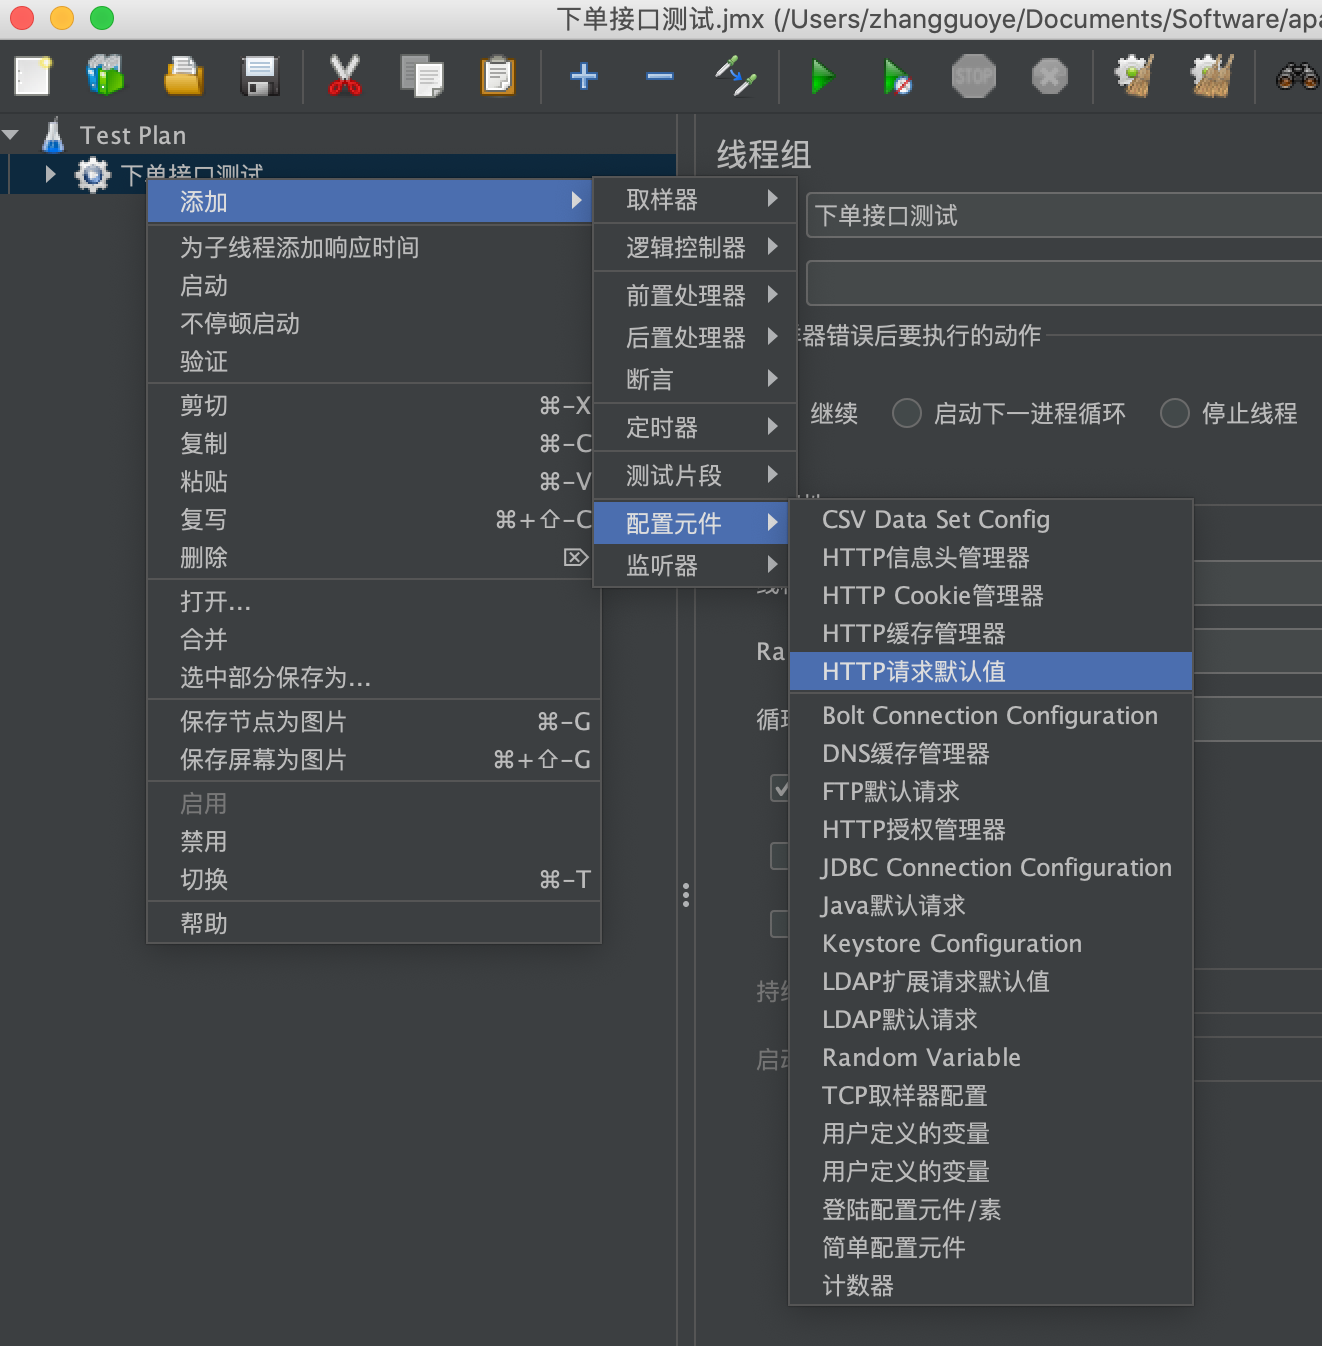Expand the 取样器 submenu
1322x1346 pixels.
[x=695, y=200]
